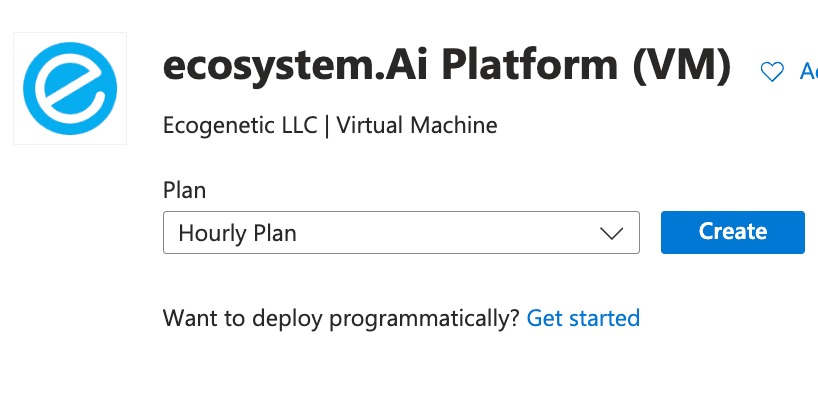Click the white letter e inside logo
The width and height of the screenshot is (818, 400).
(x=68, y=90)
